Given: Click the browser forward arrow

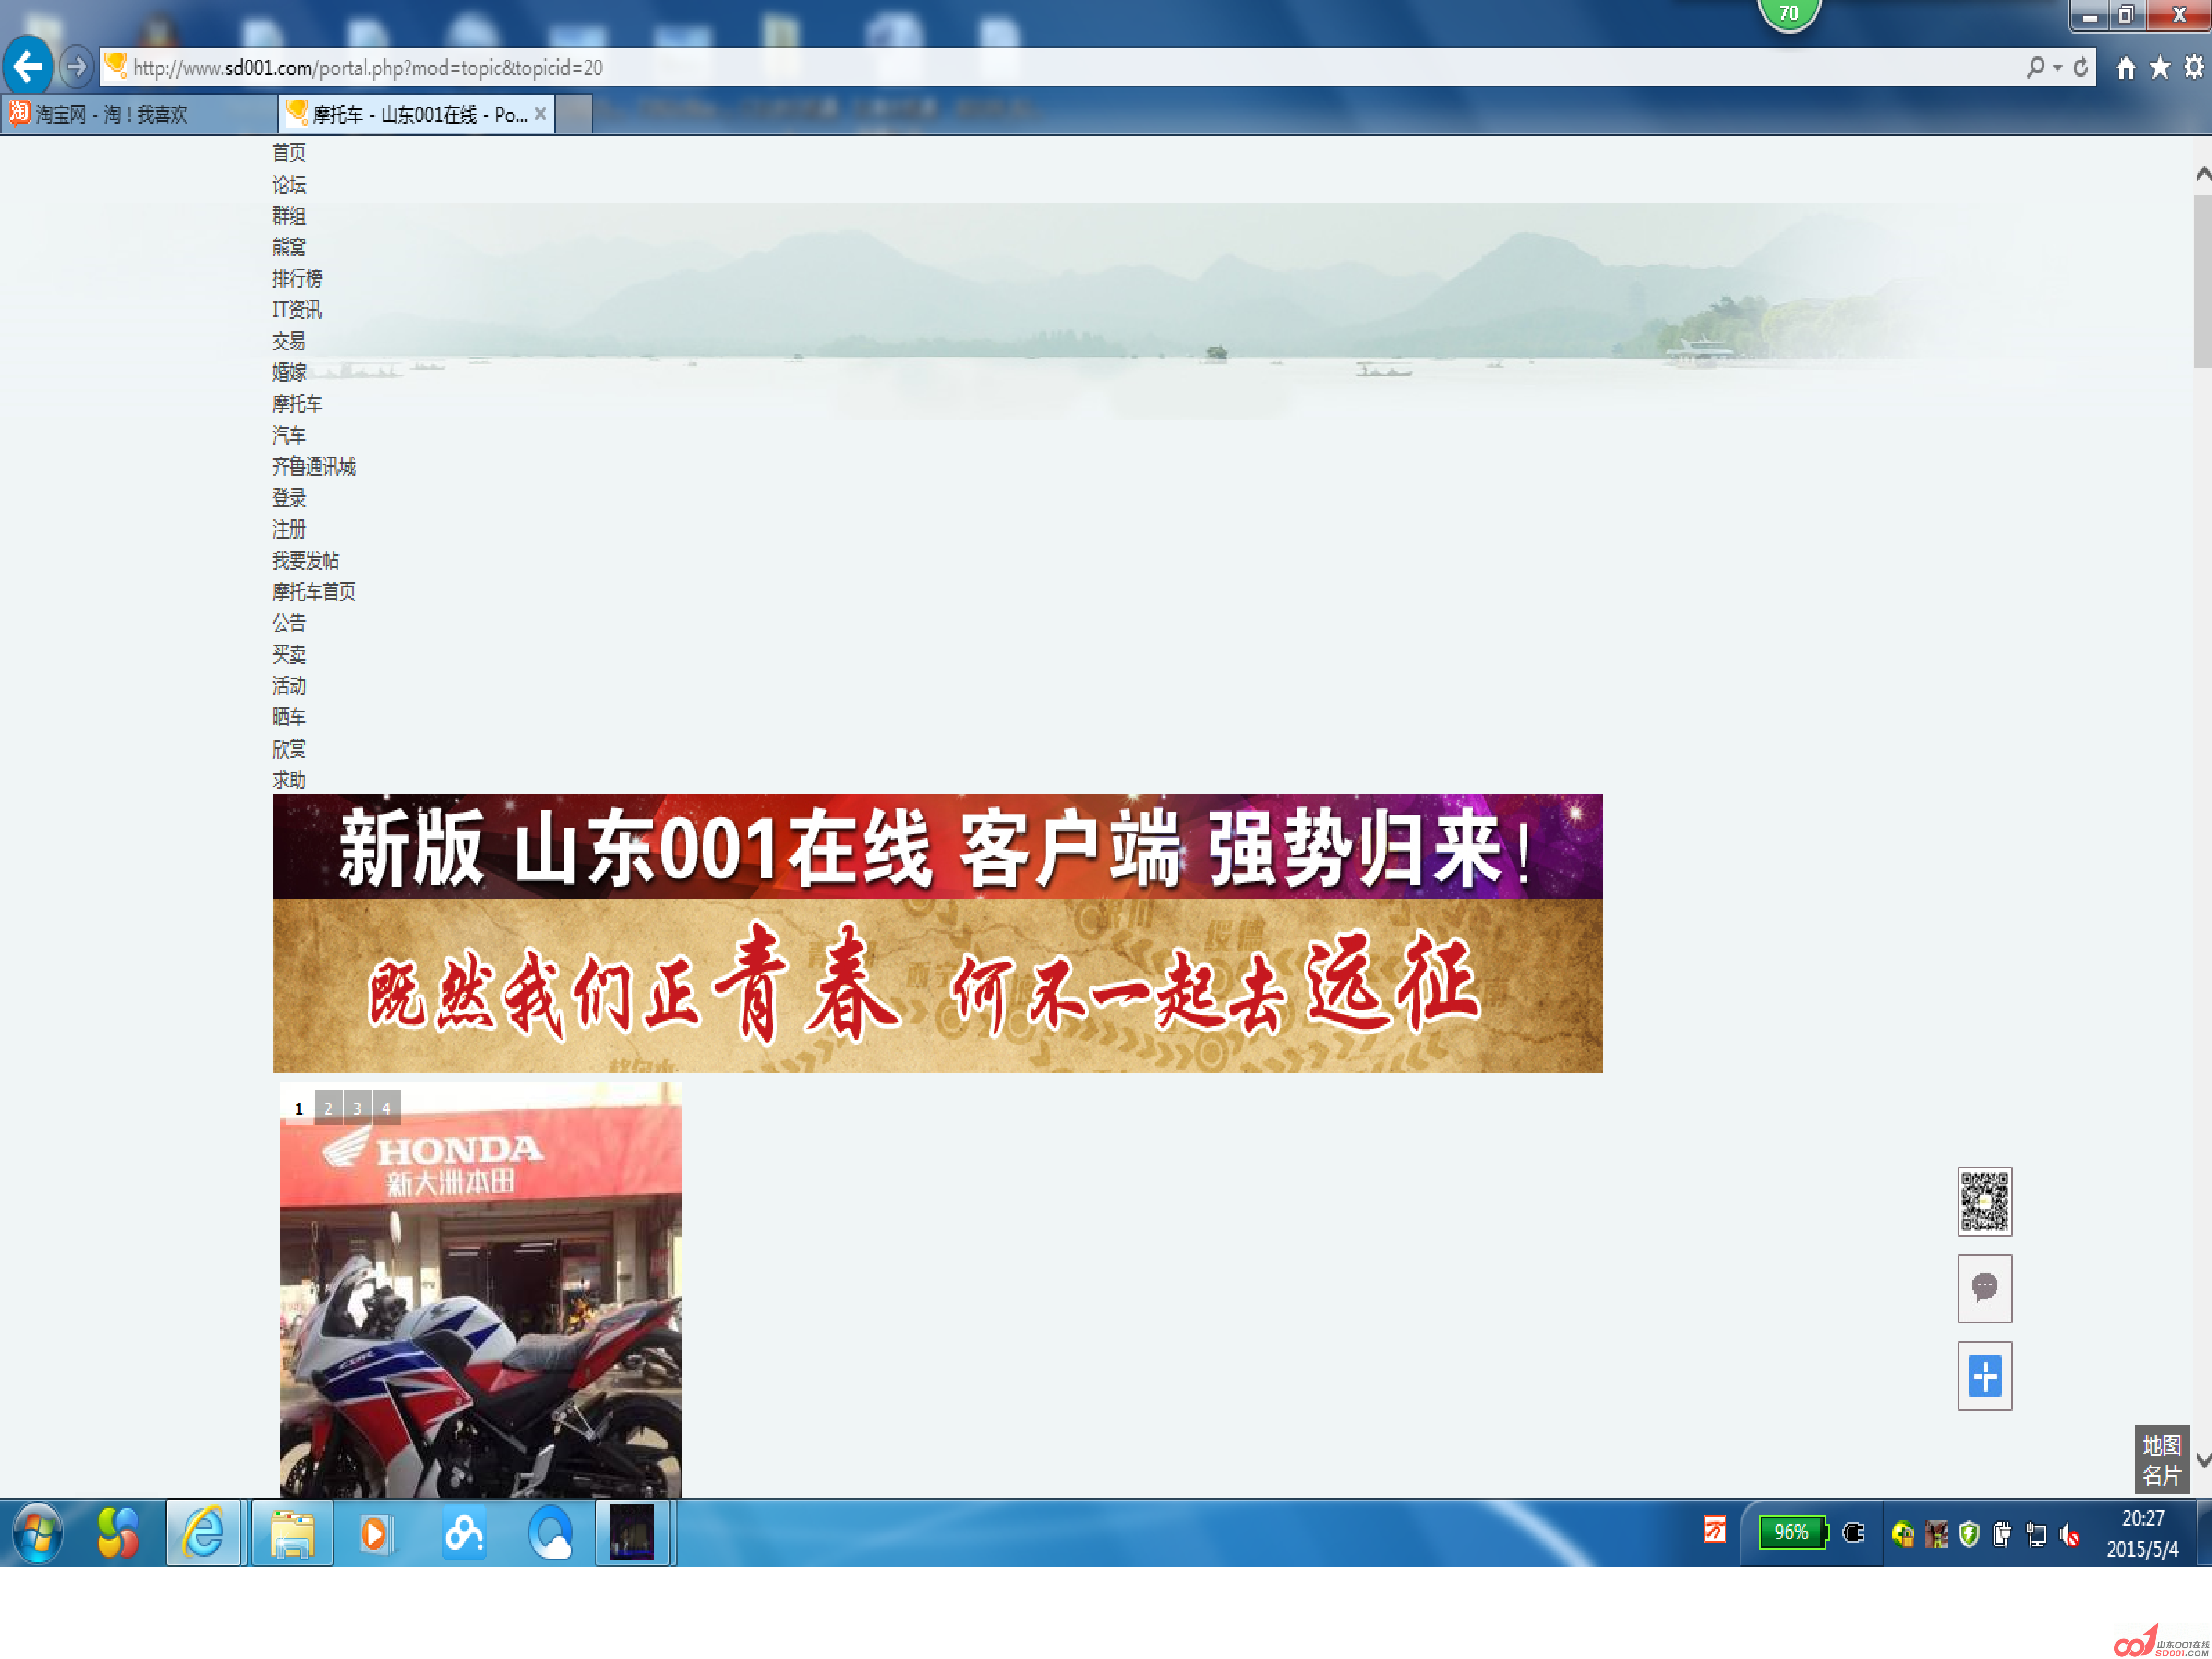Looking at the screenshot, I should pos(76,67).
